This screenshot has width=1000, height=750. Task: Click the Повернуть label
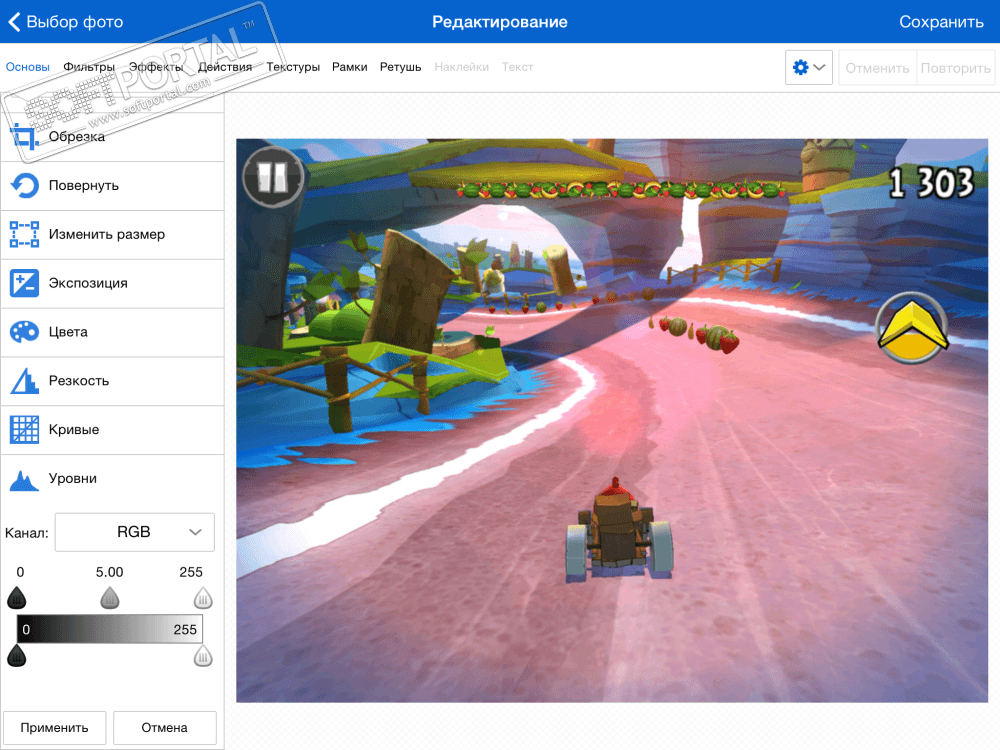click(x=84, y=186)
